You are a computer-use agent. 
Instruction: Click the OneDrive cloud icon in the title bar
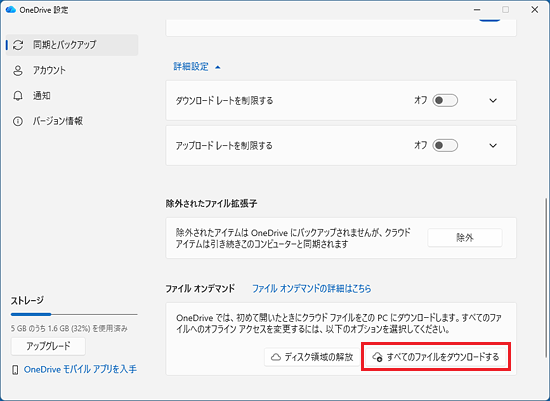(11, 10)
